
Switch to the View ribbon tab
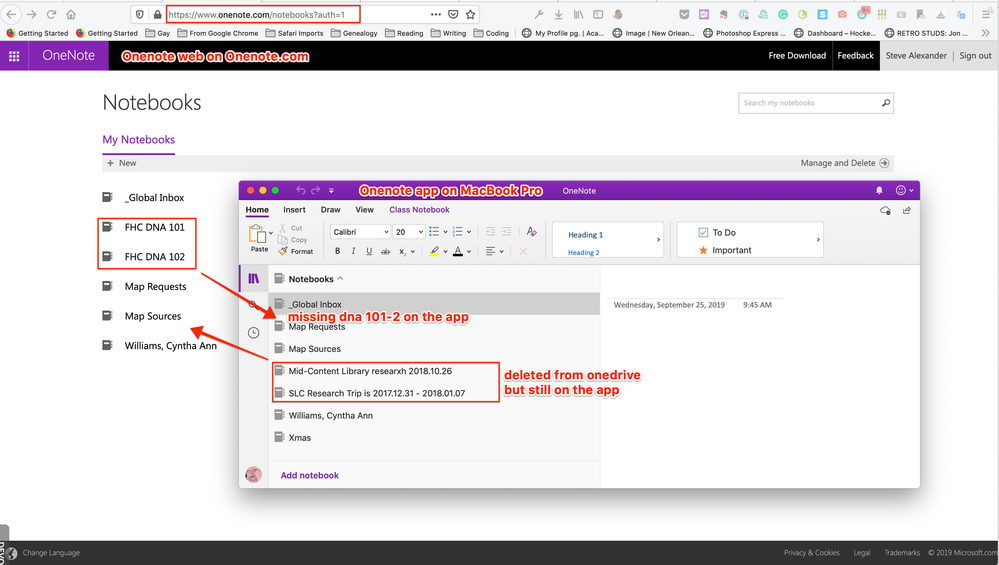tap(364, 210)
